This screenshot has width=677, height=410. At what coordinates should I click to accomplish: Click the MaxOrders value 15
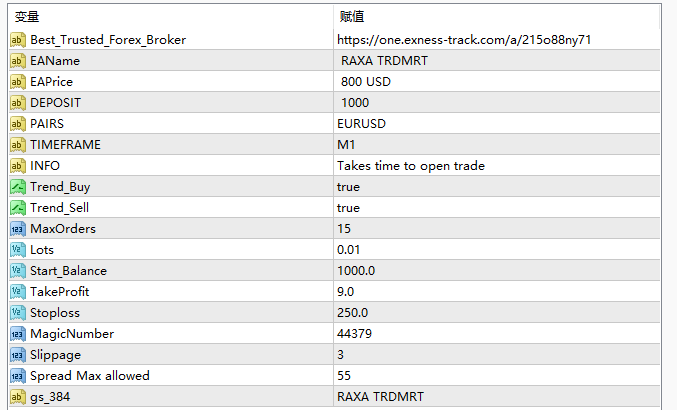pyautogui.click(x=344, y=229)
